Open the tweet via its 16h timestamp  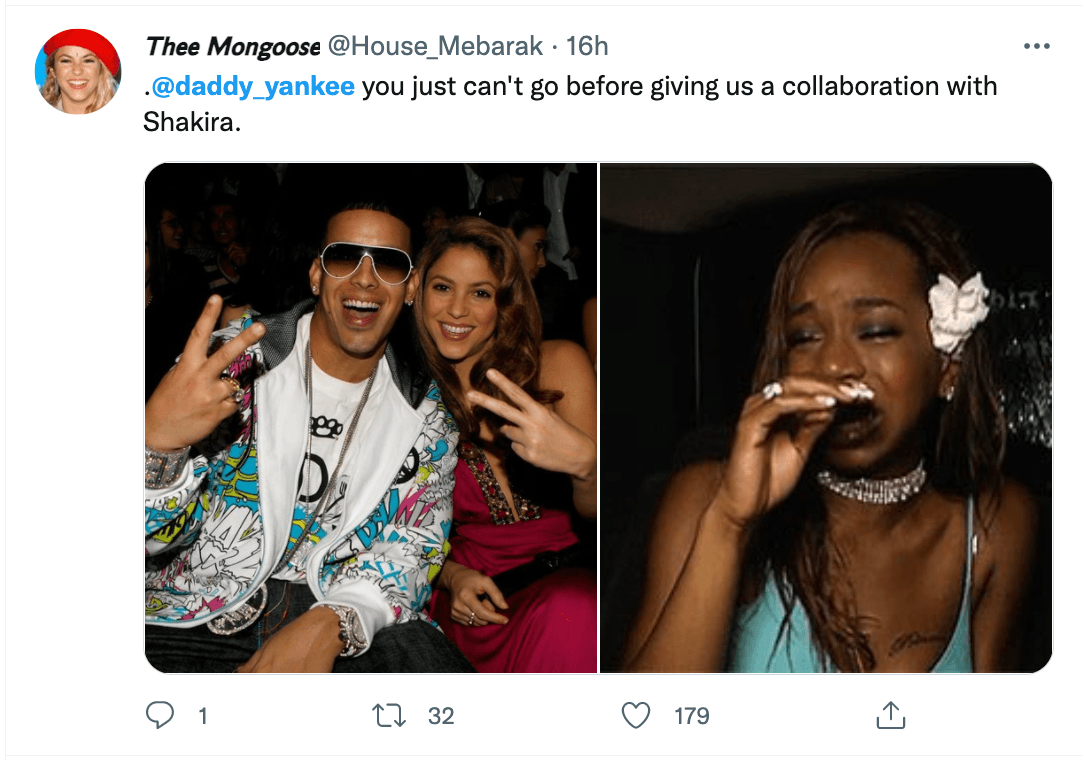585,45
